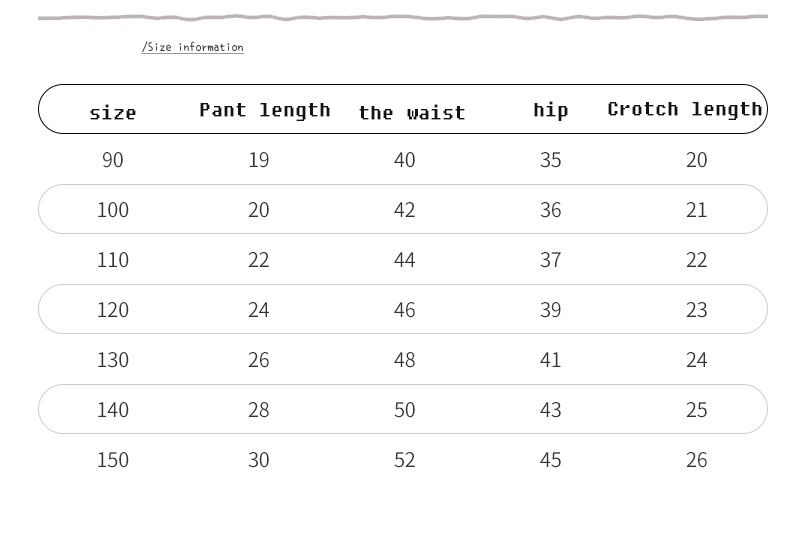
Task: Click pant length 28 in size 140 row
Action: pos(259,410)
